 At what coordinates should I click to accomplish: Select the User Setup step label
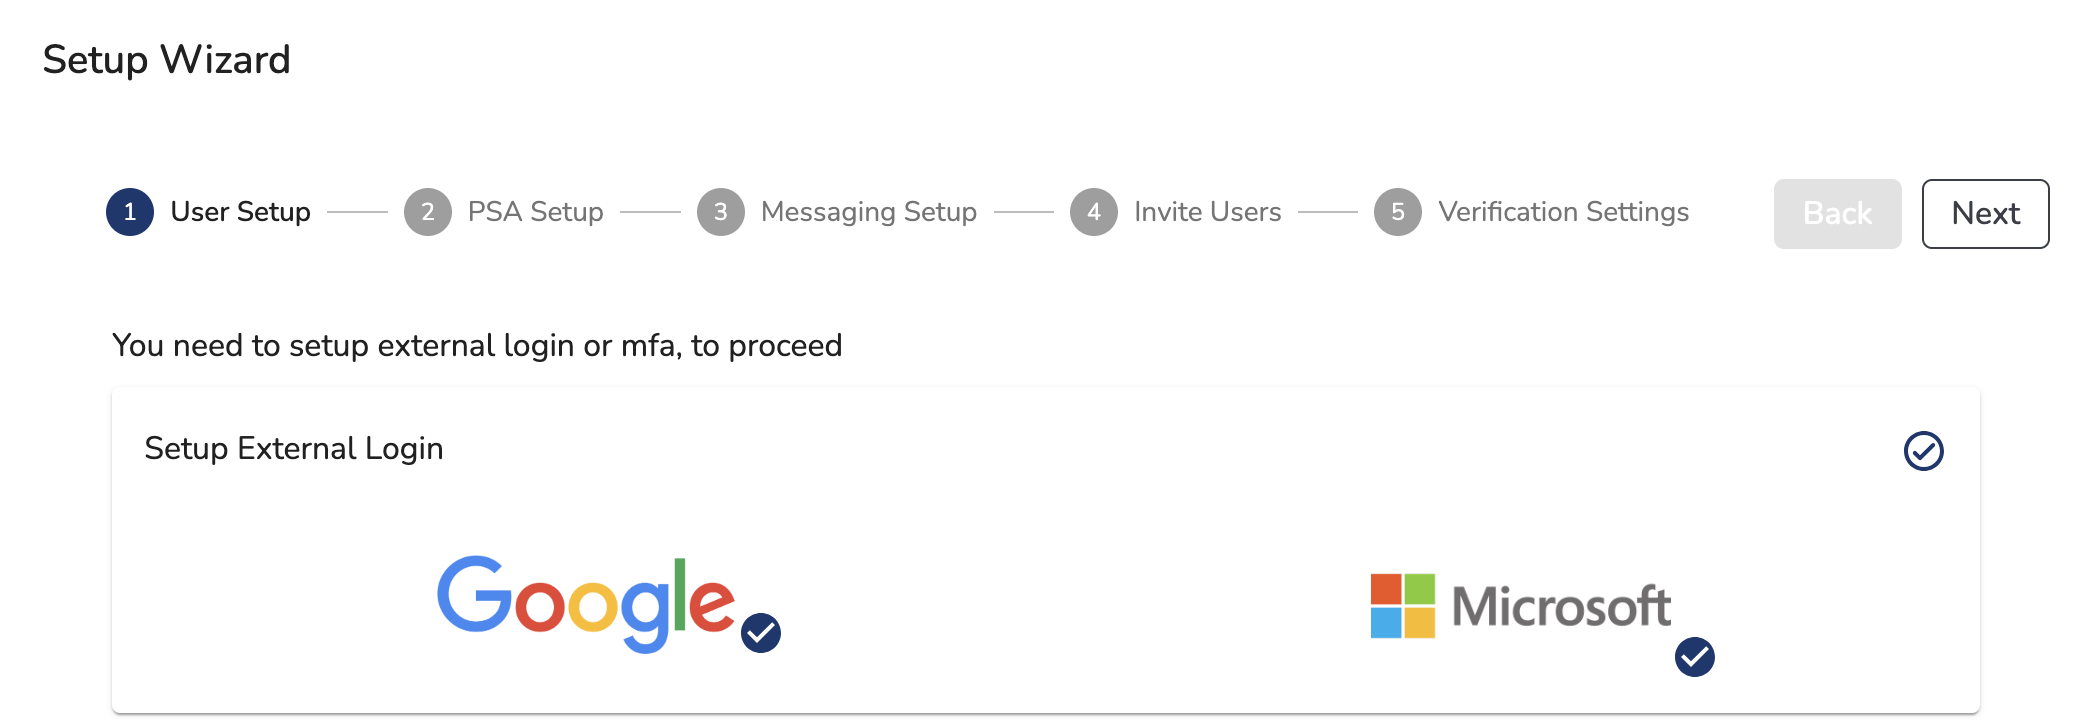pos(241,212)
